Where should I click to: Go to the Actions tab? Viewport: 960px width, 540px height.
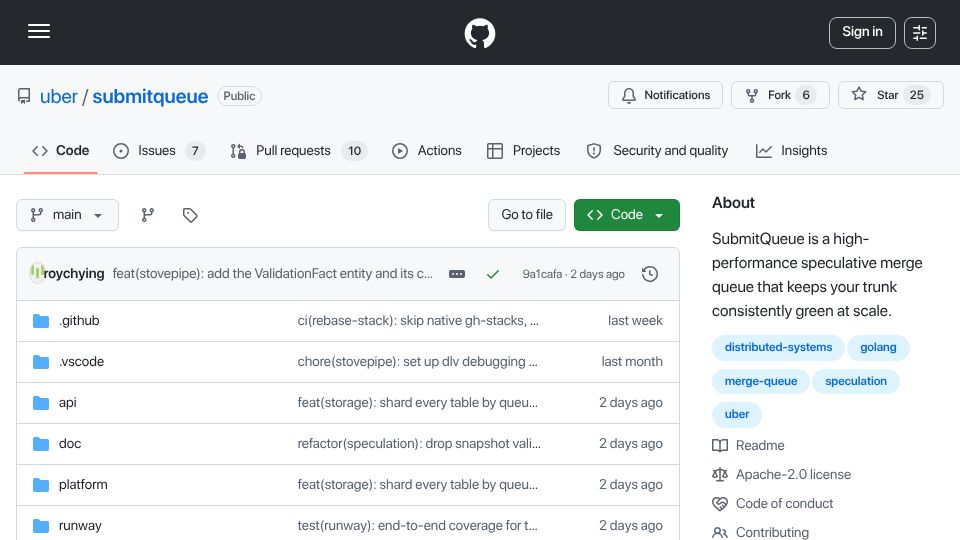(427, 151)
